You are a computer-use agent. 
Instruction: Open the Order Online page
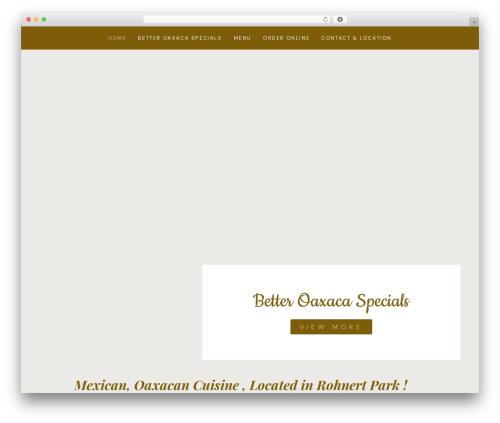[286, 38]
